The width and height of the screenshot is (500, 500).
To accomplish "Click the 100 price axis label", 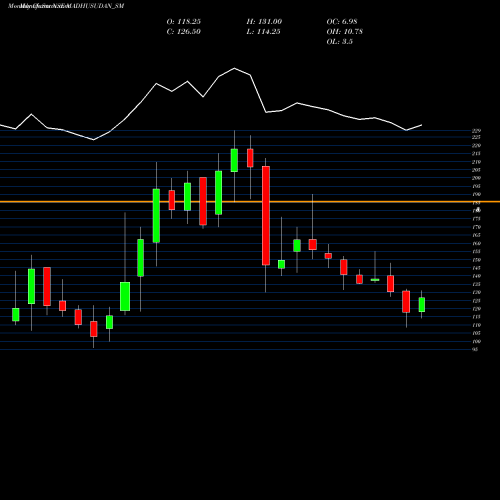I will pos(476,342).
